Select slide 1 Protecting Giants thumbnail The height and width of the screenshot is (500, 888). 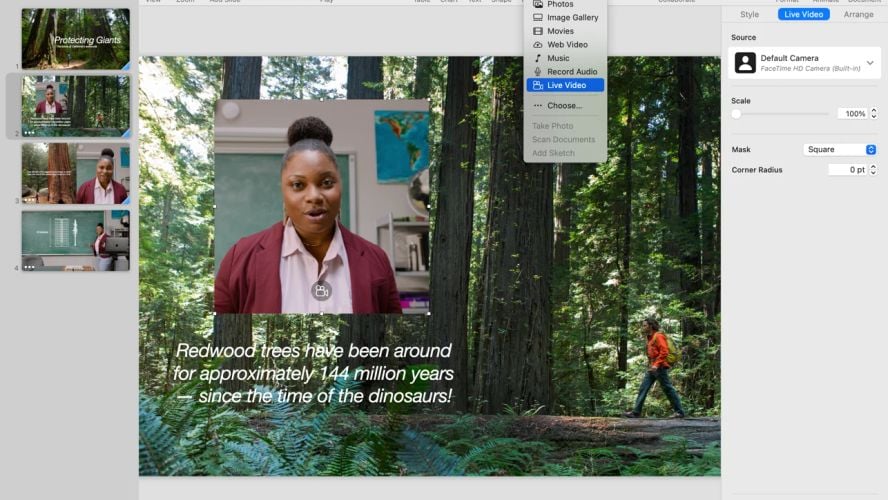(x=76, y=39)
